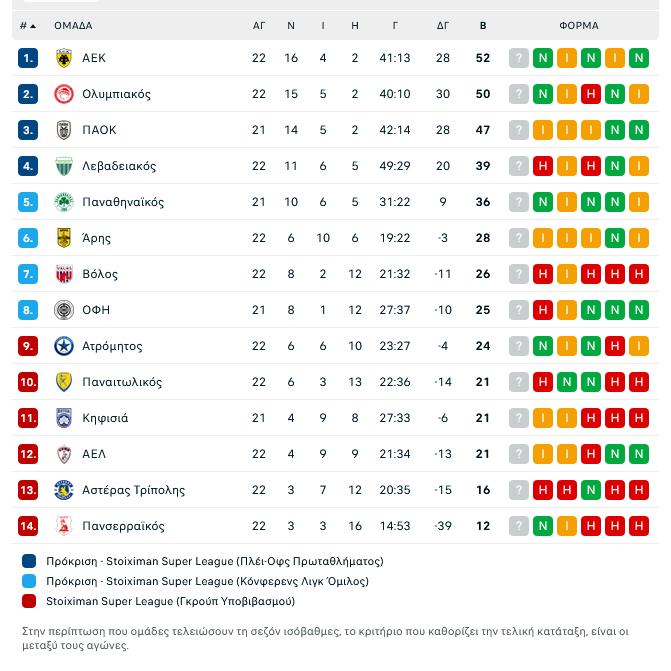Sort standings by the ΔΓ column header

pyautogui.click(x=443, y=26)
